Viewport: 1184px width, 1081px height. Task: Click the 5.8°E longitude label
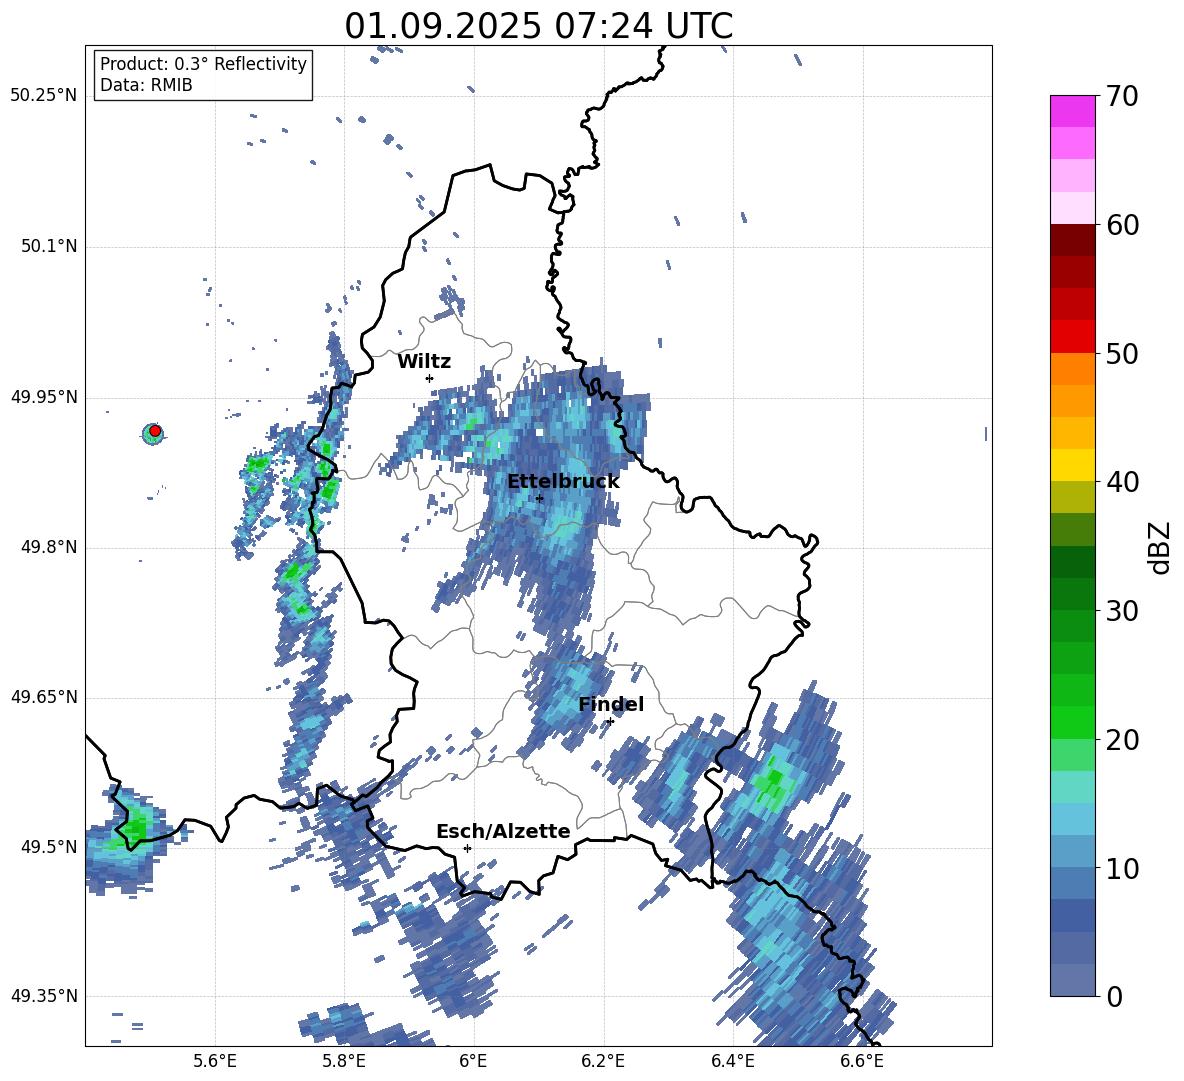pos(344,1061)
